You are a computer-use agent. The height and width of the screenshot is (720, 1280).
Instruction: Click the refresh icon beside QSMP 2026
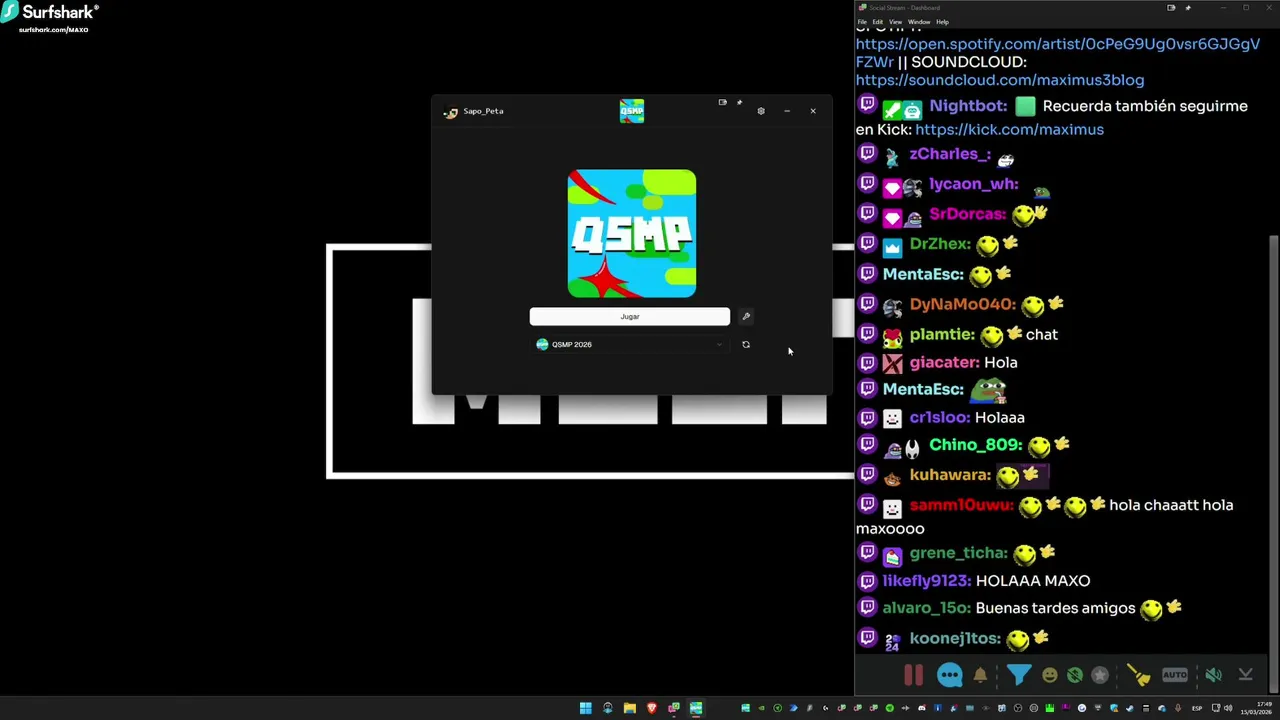click(x=746, y=344)
